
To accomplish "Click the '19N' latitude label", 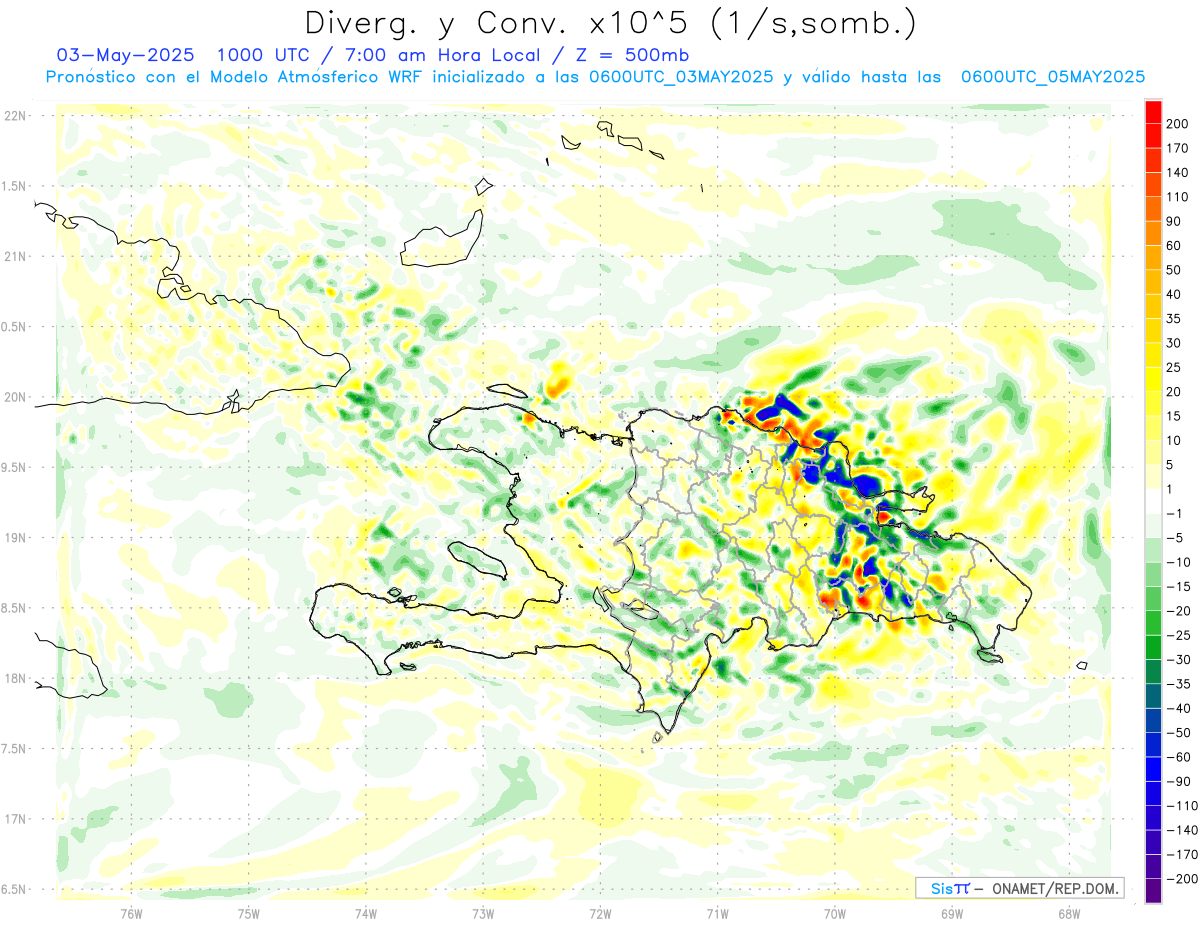I will pyautogui.click(x=14, y=538).
